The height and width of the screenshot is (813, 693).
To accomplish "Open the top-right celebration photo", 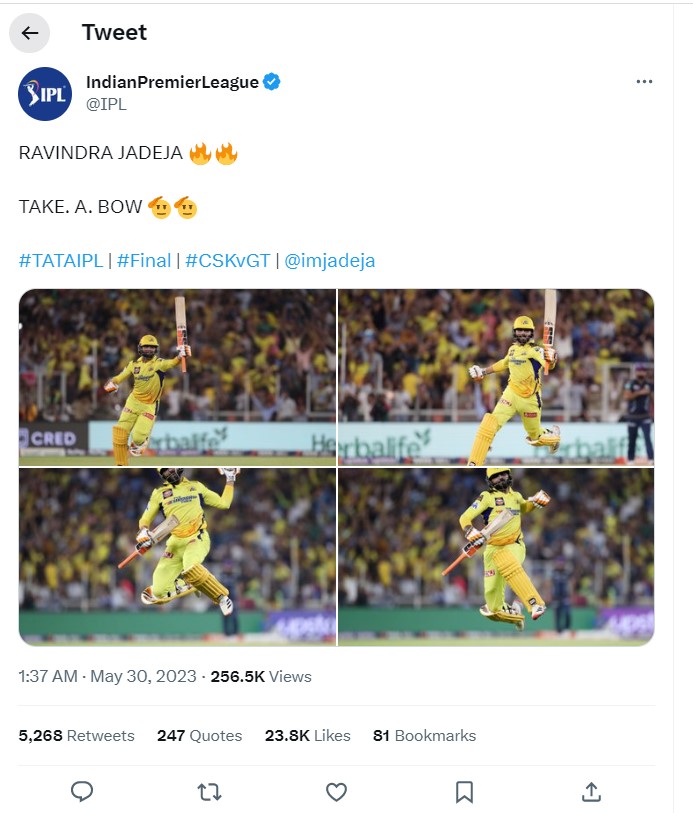I will (496, 377).
